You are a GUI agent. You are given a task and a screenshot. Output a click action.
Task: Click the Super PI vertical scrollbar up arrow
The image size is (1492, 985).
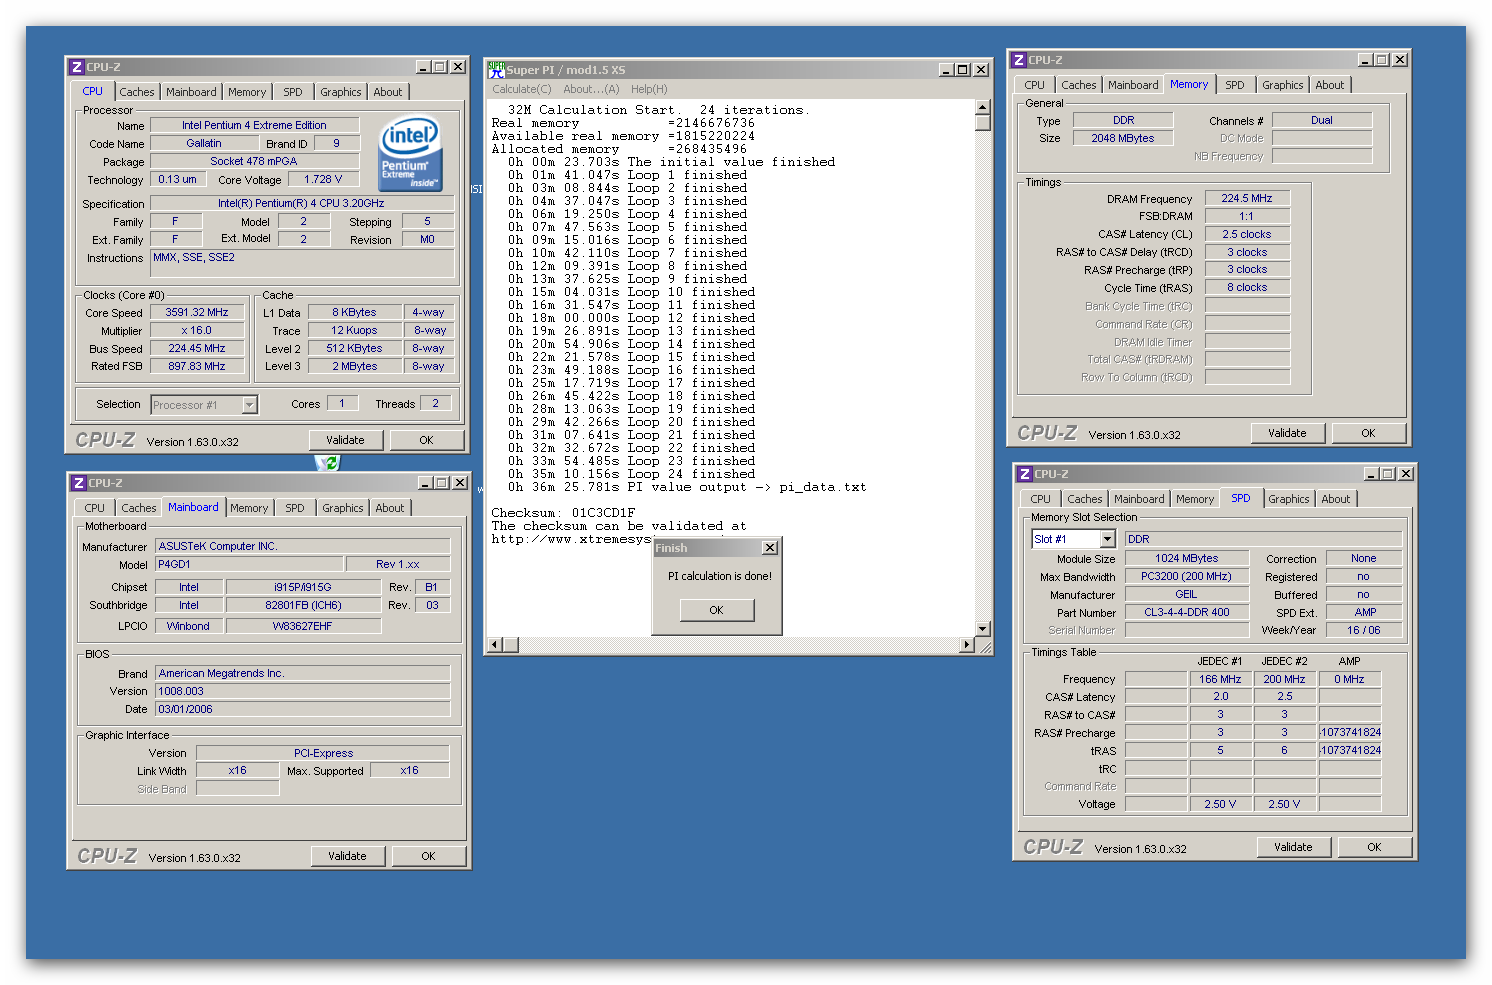983,107
